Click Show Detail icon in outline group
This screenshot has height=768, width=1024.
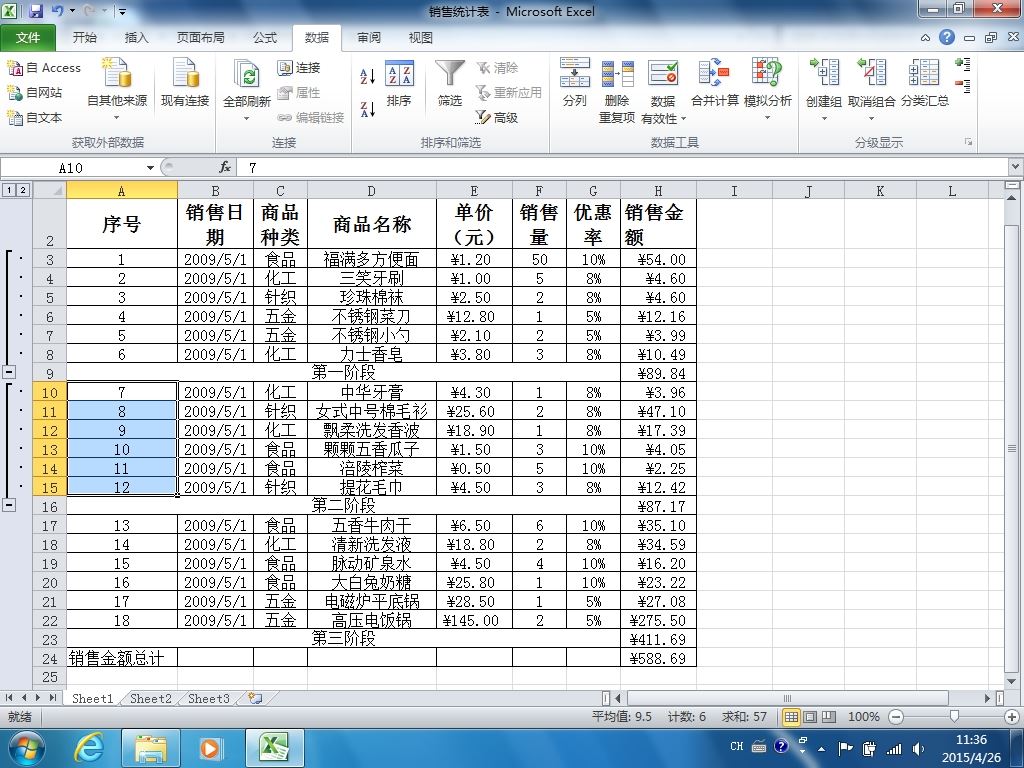(963, 63)
